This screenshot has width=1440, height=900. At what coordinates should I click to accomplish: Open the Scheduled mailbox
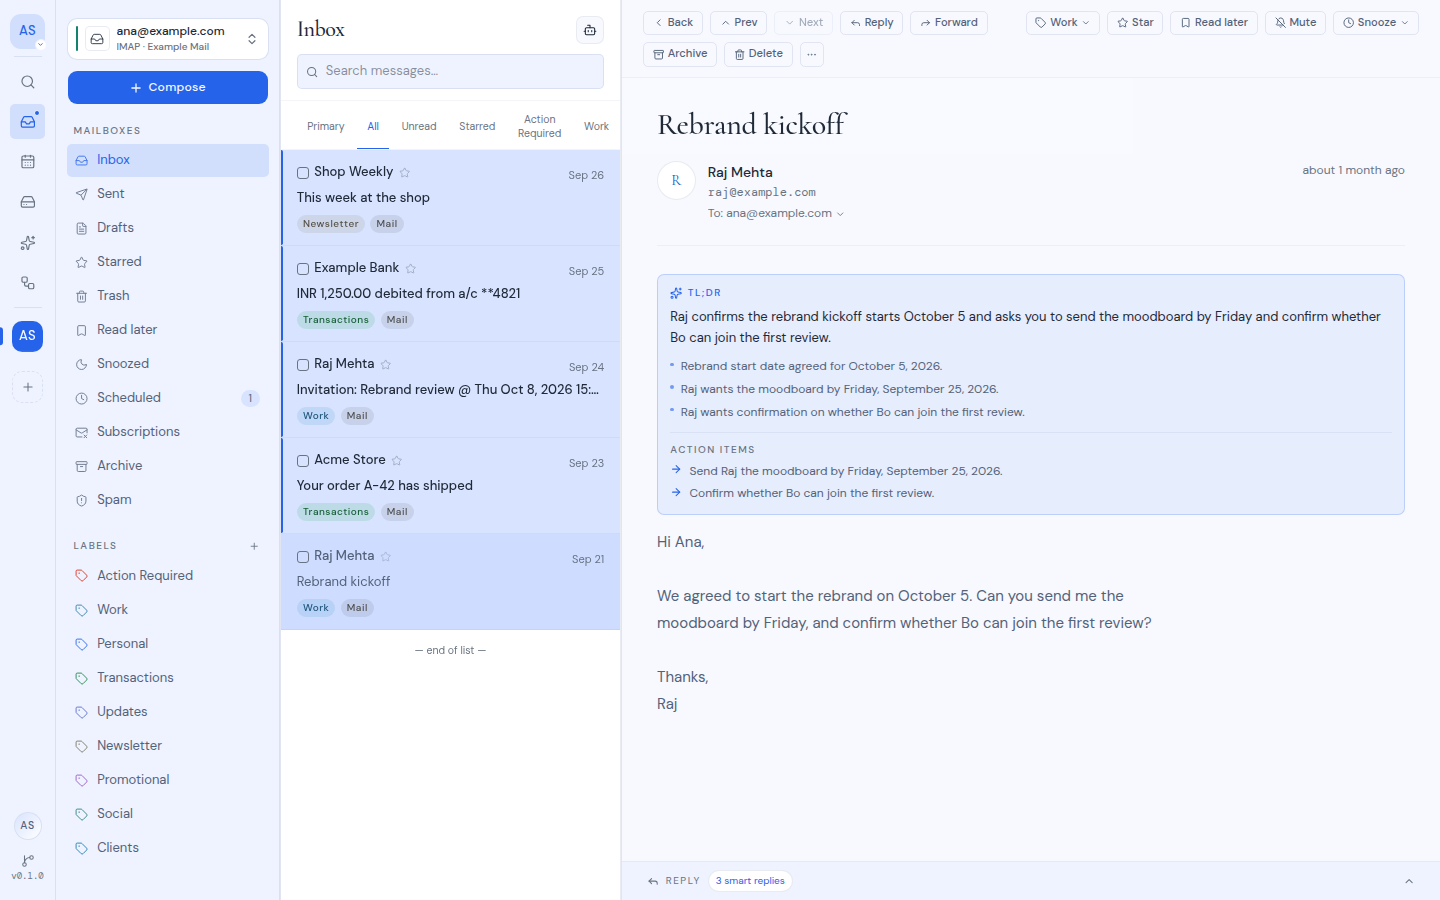coord(168,398)
